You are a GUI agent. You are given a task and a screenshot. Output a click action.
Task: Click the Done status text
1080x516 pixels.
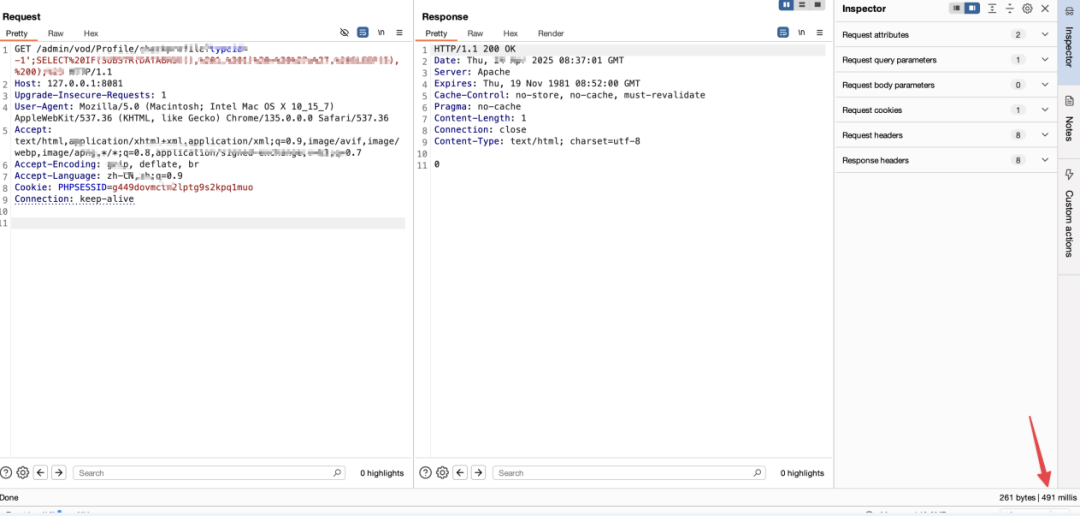click(x=10, y=497)
